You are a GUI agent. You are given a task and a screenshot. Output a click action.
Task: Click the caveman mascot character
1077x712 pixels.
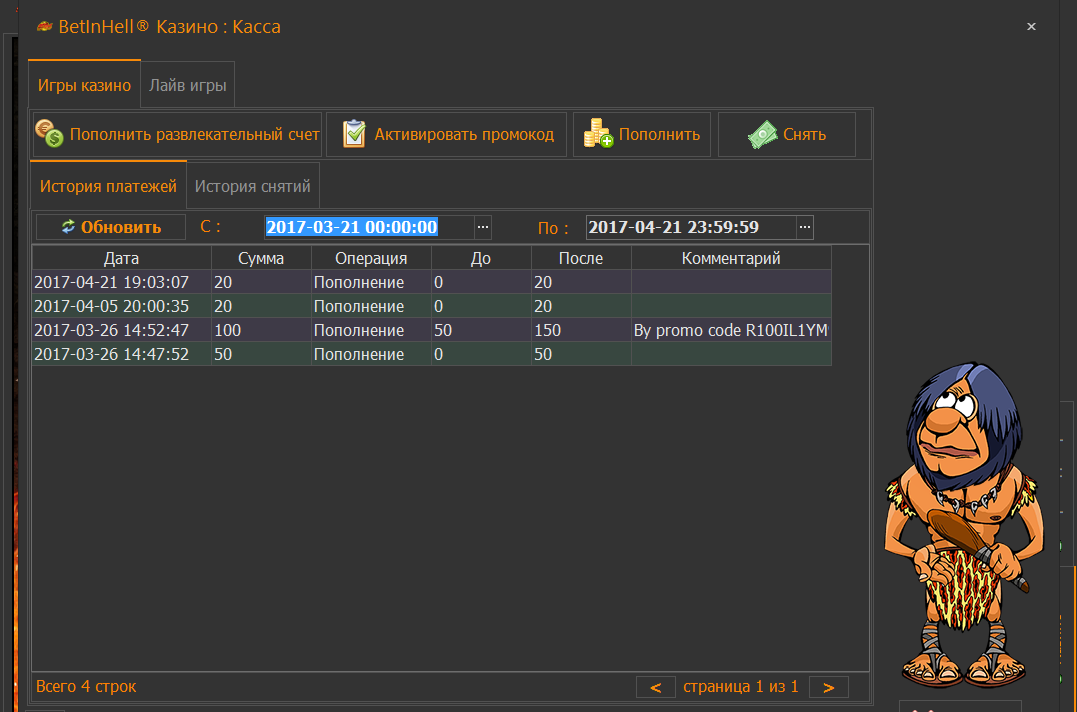tap(961, 520)
